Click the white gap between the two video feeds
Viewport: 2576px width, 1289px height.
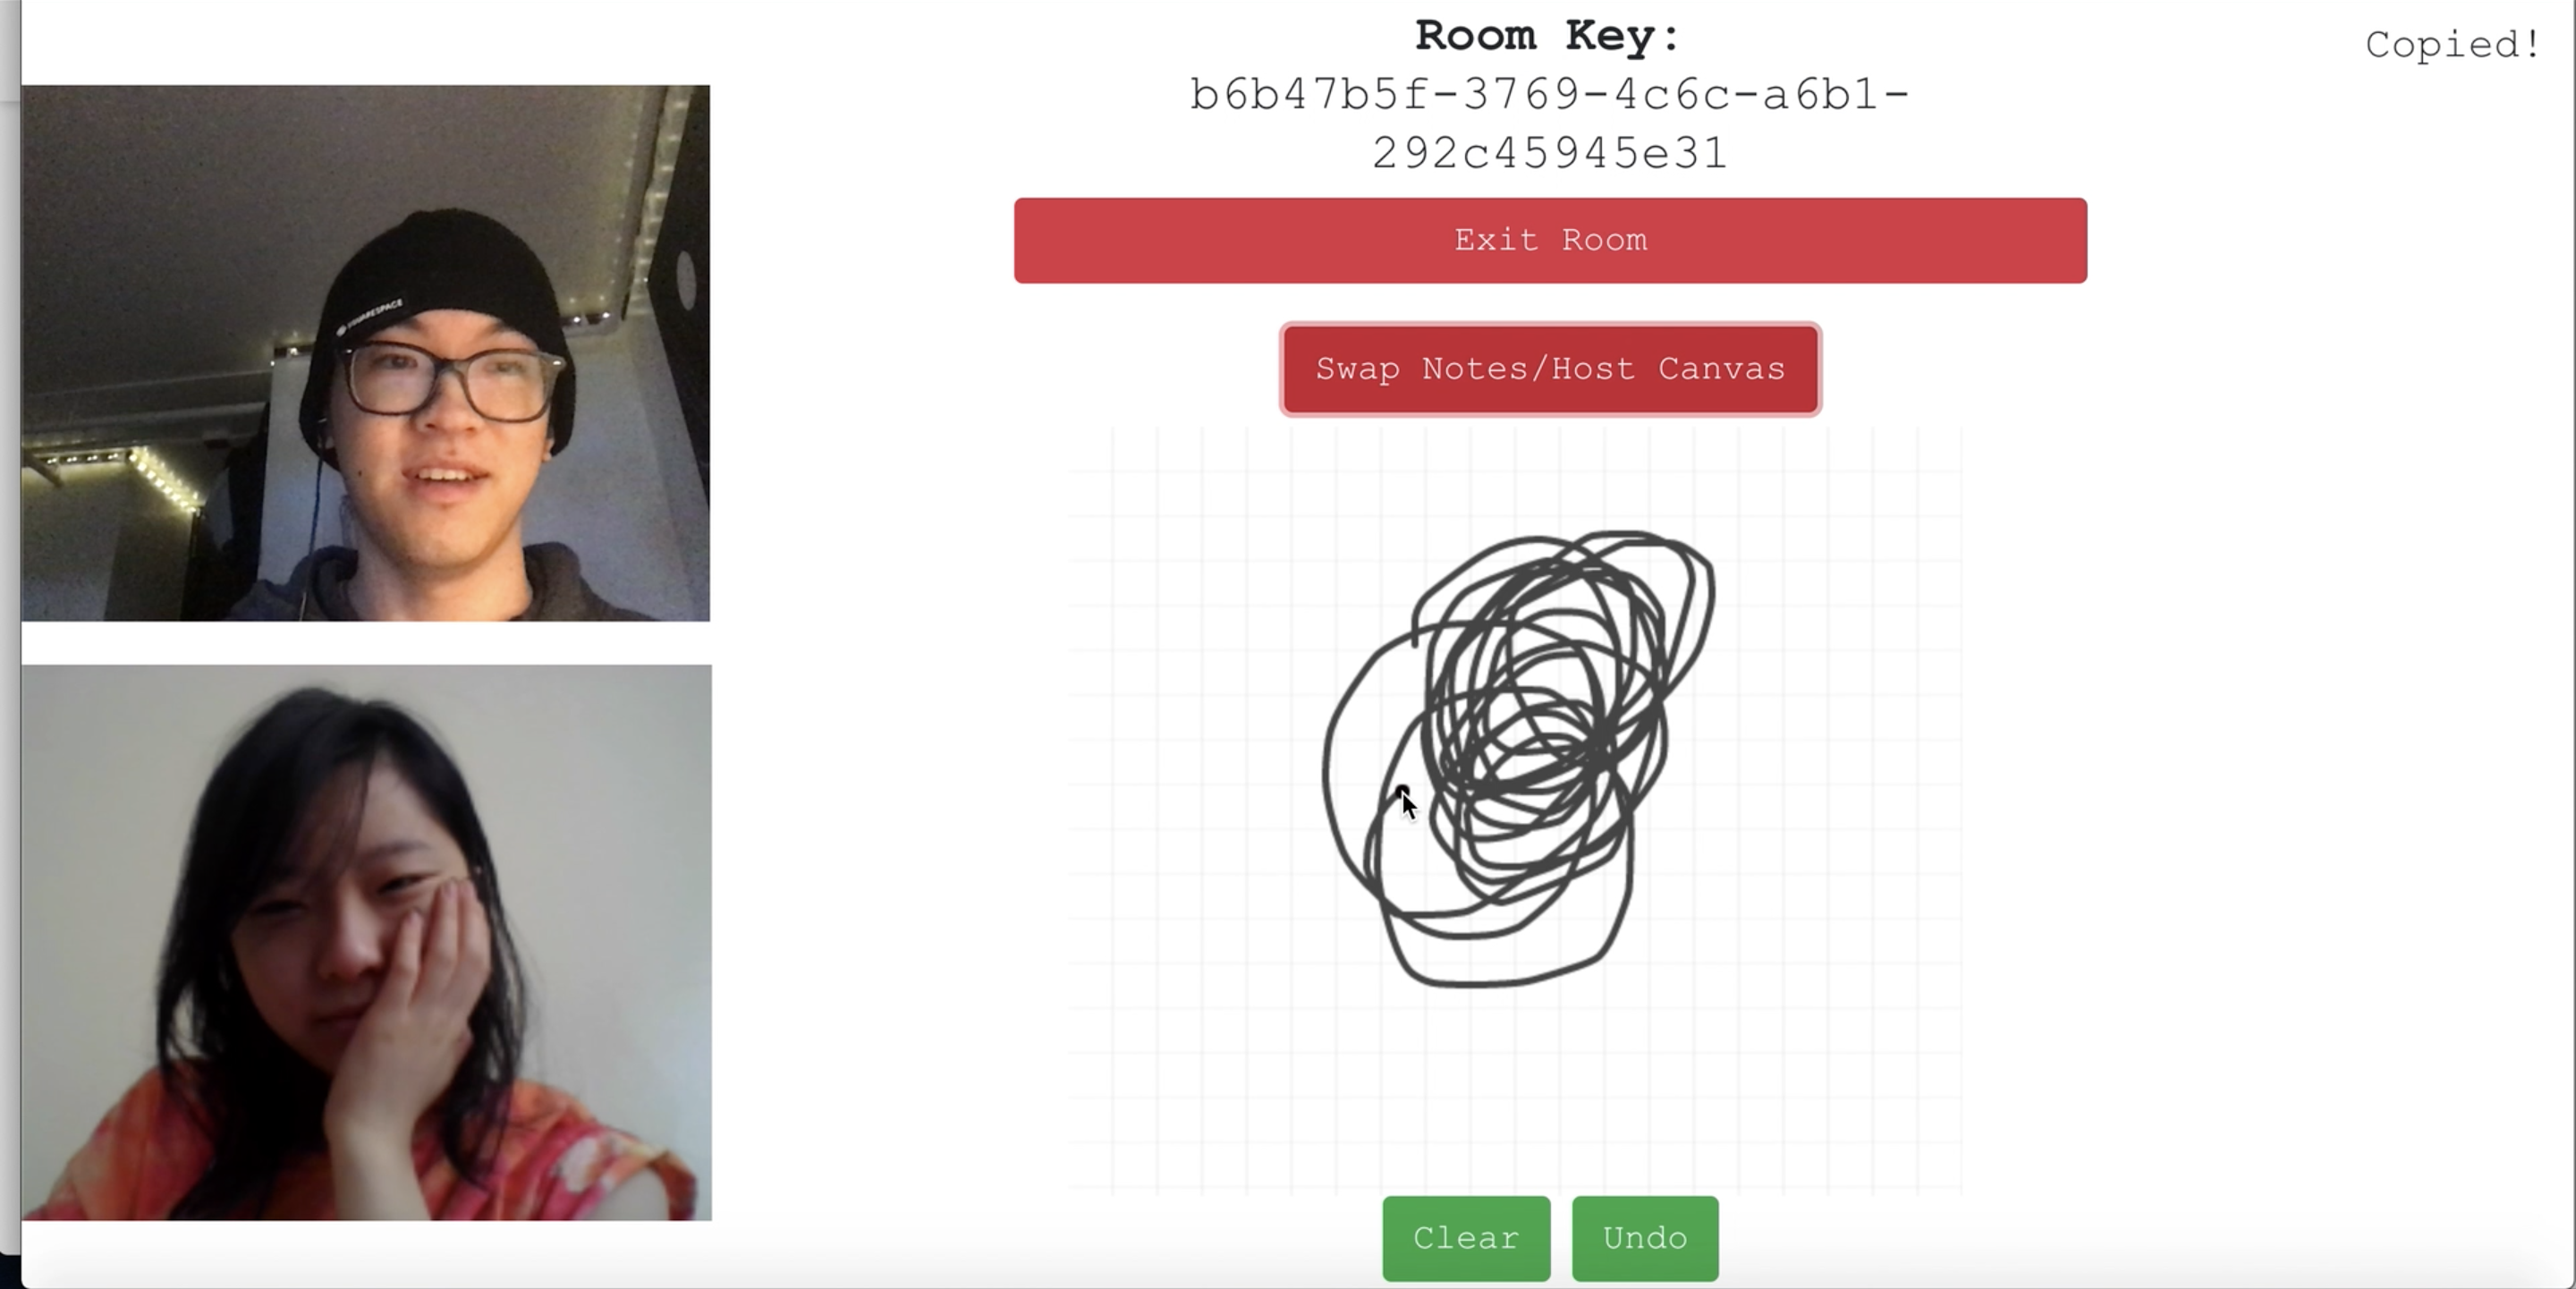tap(366, 643)
